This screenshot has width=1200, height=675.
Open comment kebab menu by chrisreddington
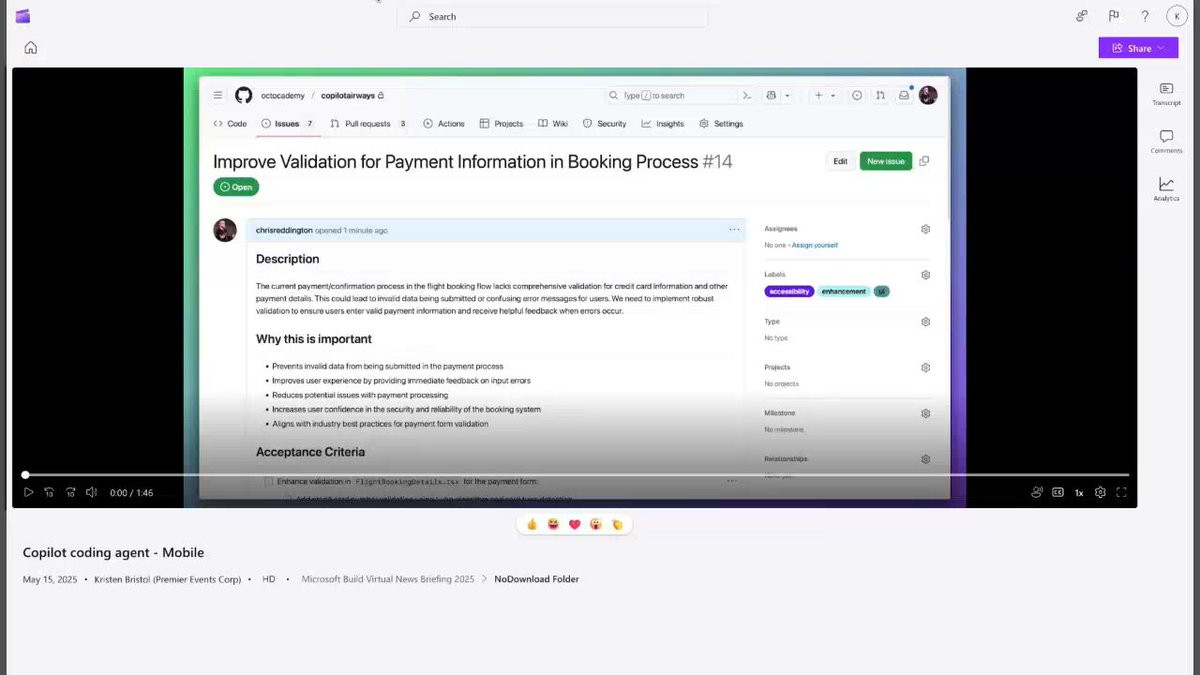(x=735, y=230)
